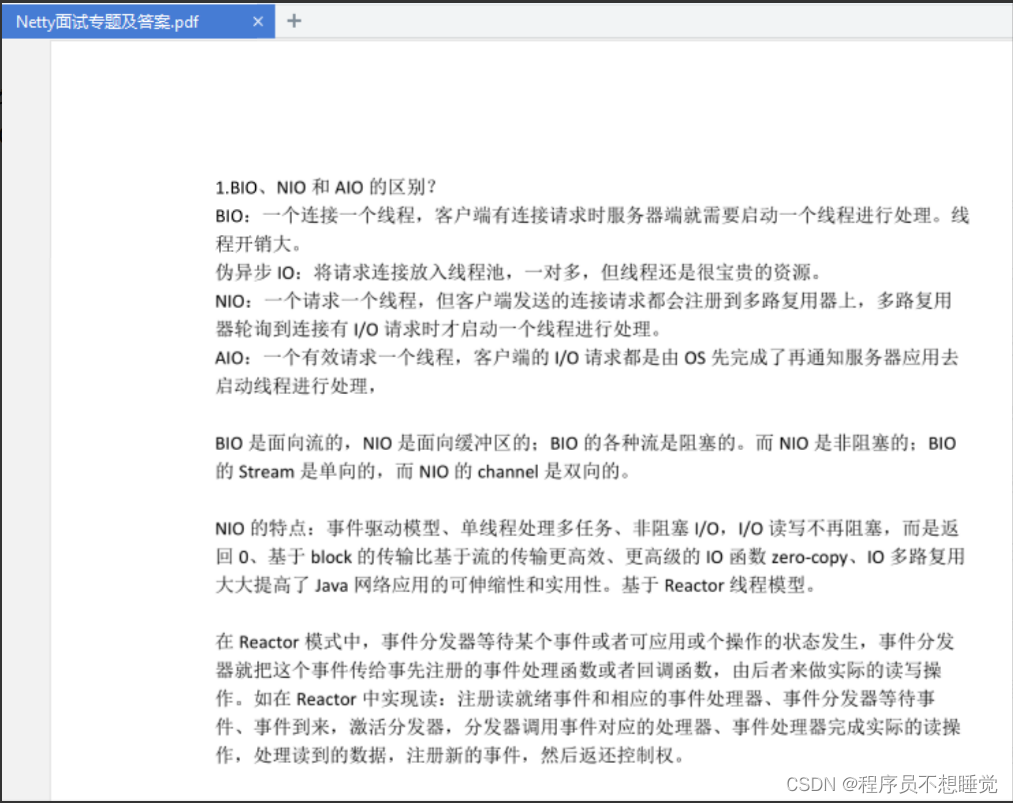1013x803 pixels.
Task: Close the Netty面试专题及答案.pdf tab
Action: click(258, 21)
